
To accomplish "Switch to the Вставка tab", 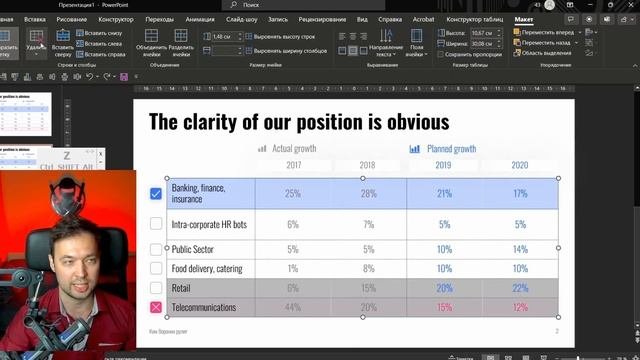I will pyautogui.click(x=35, y=19).
